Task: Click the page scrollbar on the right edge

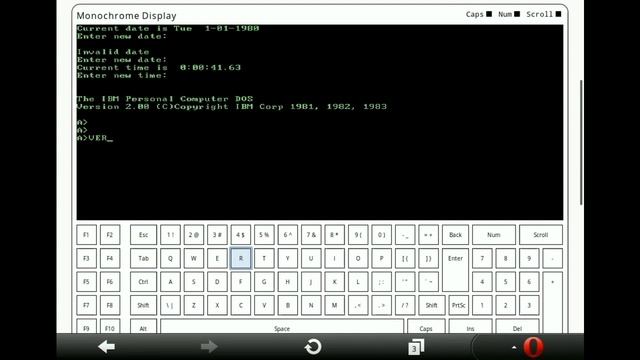Action: point(581,143)
